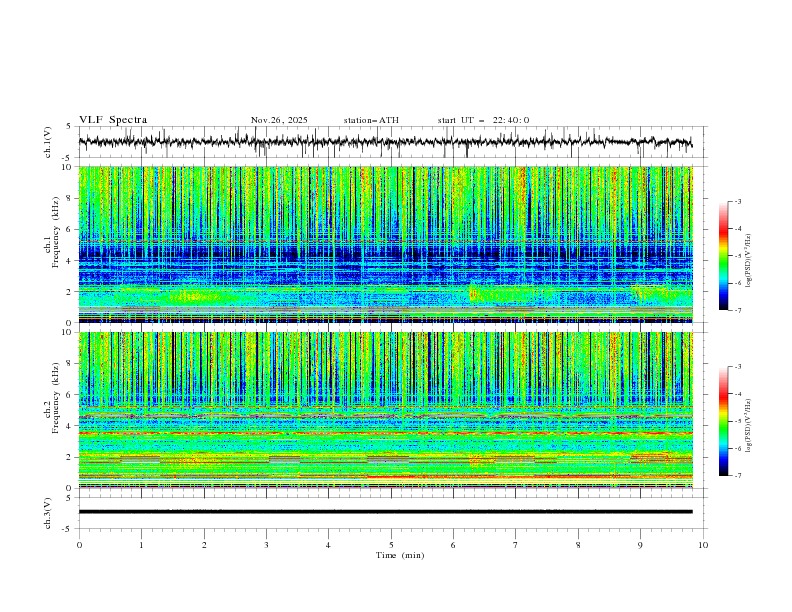792x612 pixels.
Task: Click the time axis tick label "0"
Action: point(79,545)
